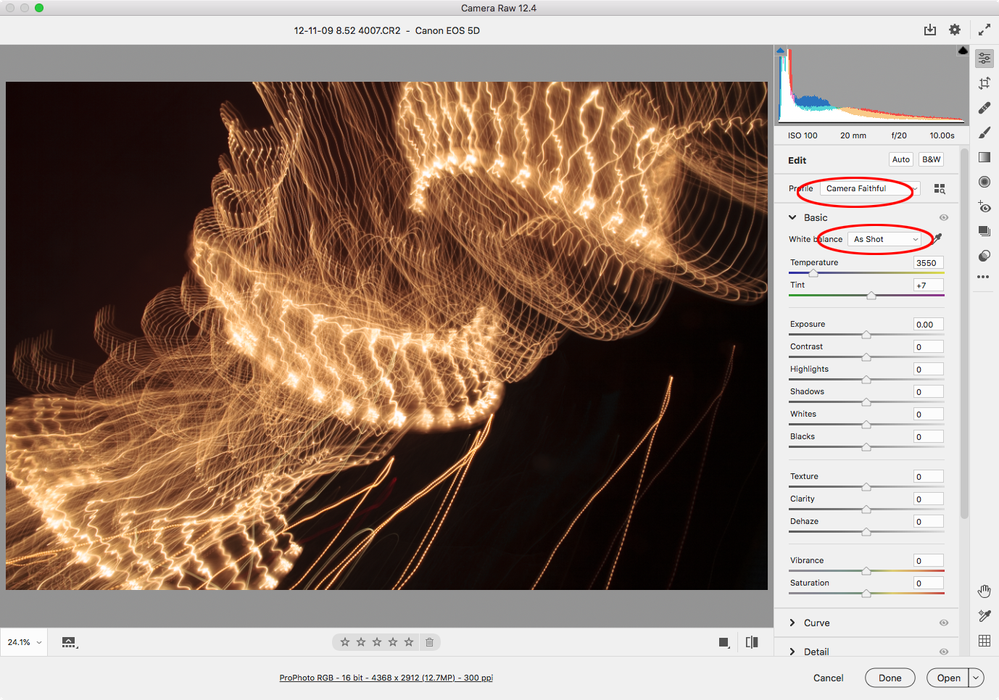Screen dimensions: 999x700
Task: Click the histogram graph
Action: pos(871,85)
